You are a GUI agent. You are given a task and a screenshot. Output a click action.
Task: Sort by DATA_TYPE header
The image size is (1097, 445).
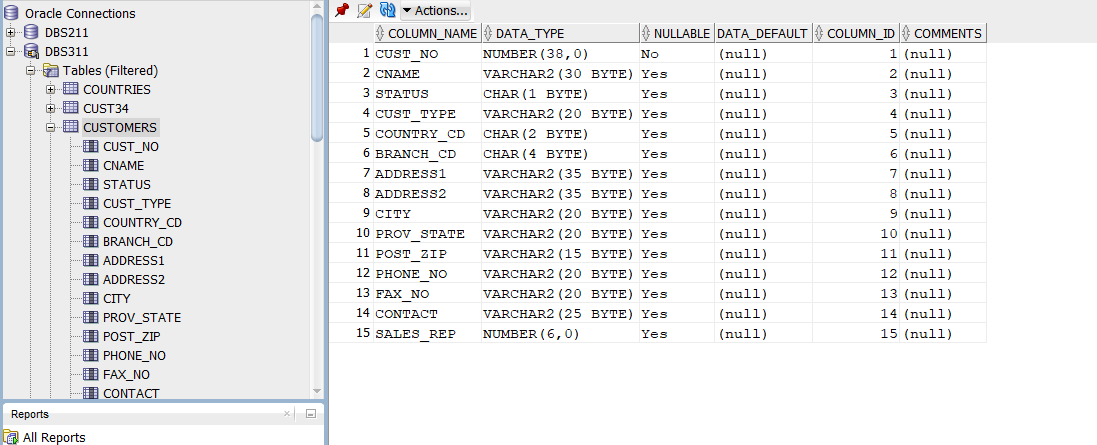(560, 33)
